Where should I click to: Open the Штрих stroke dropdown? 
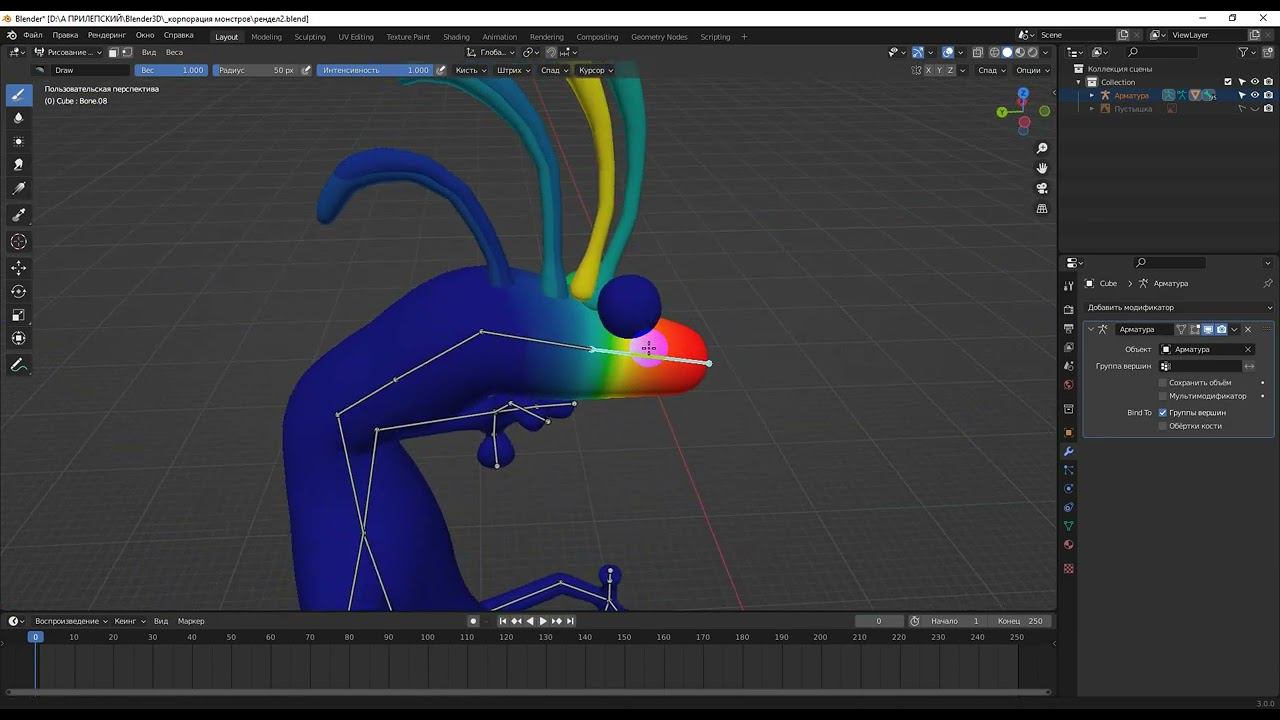click(x=513, y=70)
